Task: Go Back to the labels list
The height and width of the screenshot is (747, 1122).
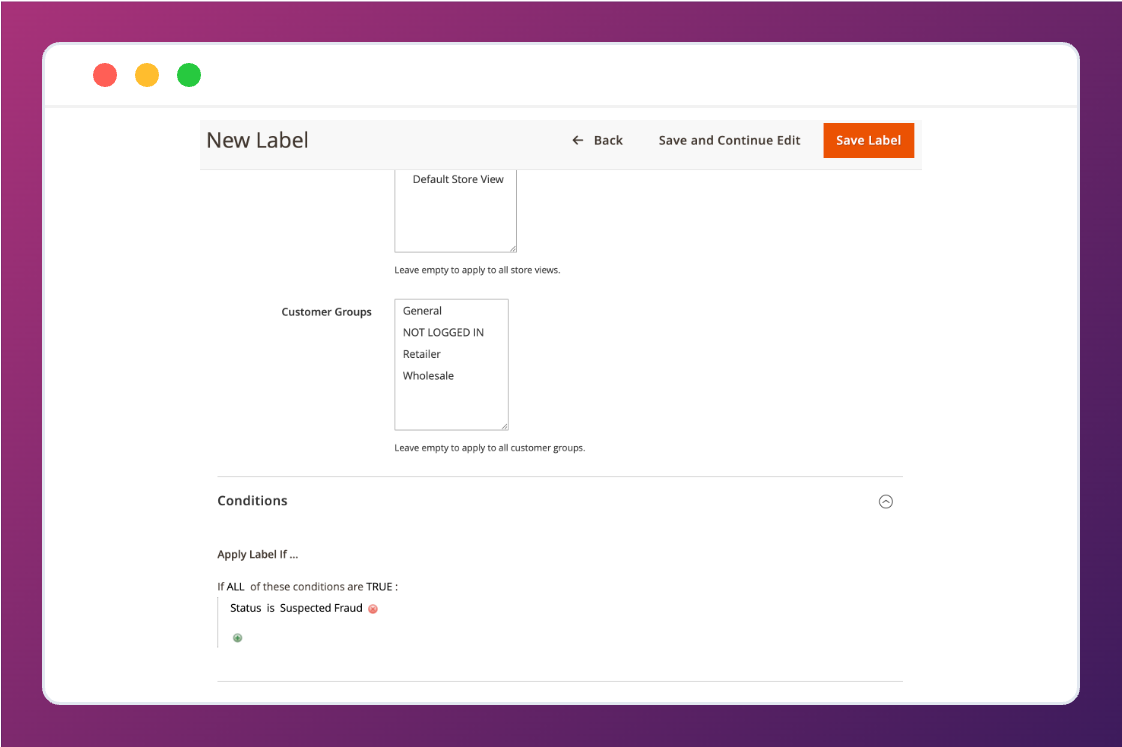Action: (x=597, y=140)
